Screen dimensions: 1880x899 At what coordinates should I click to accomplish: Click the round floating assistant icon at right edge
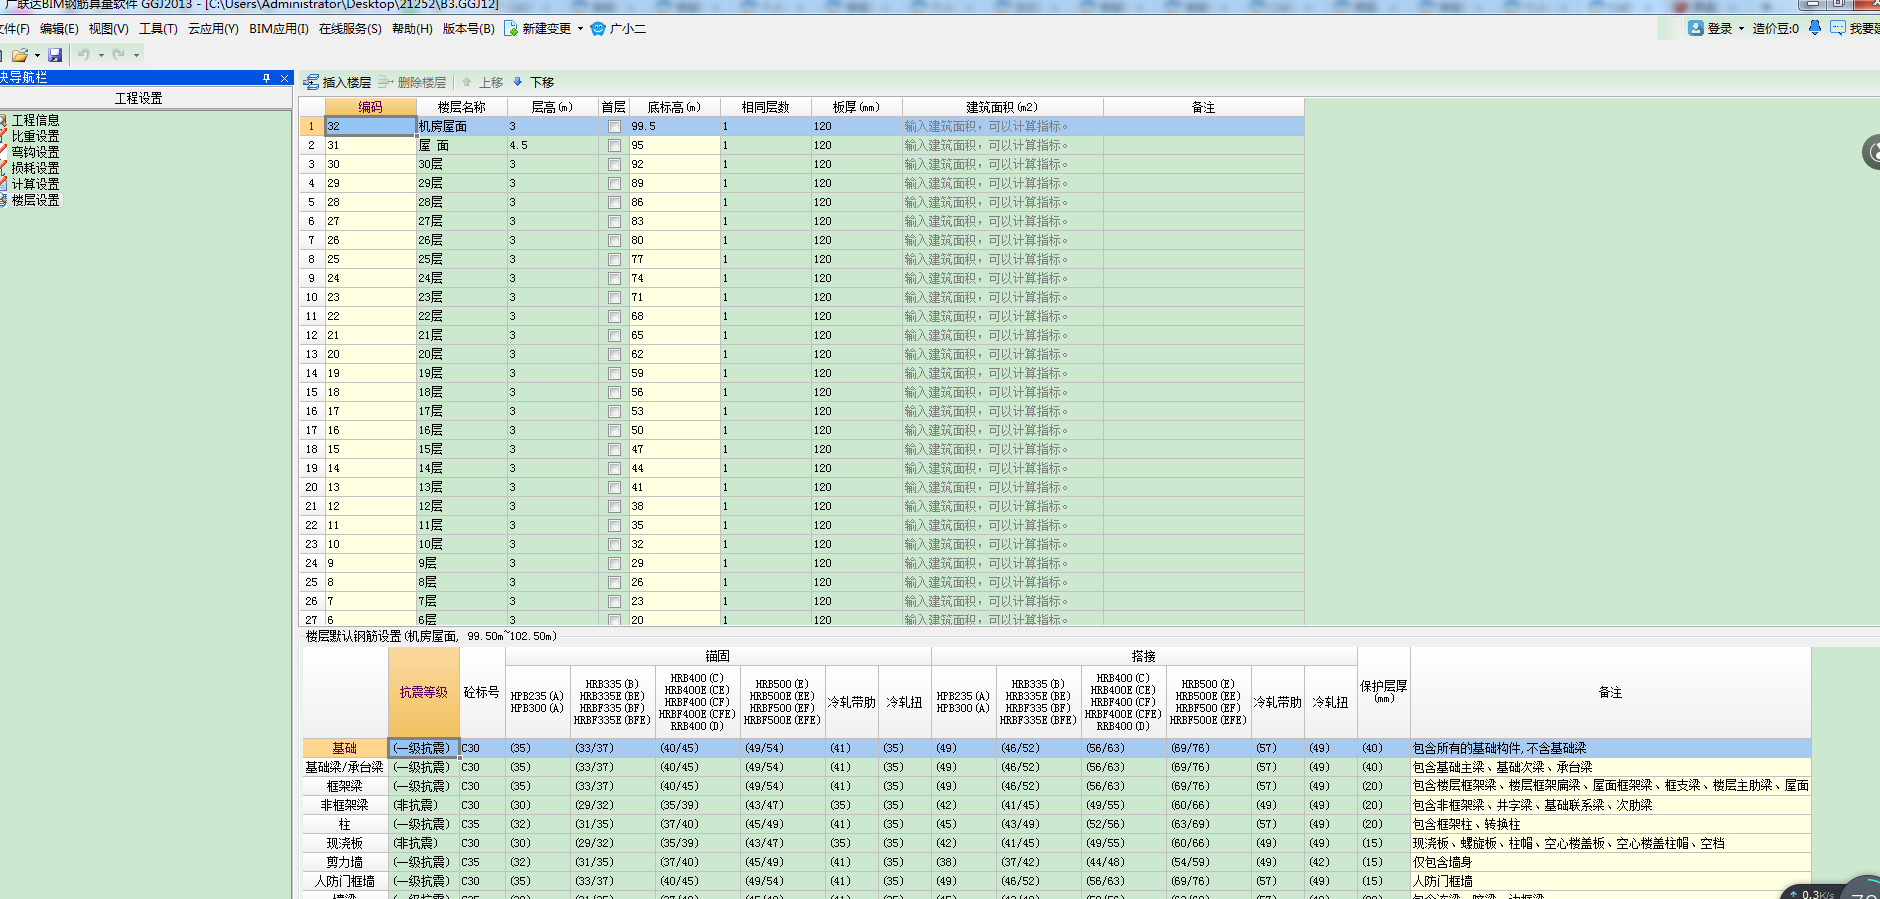point(1872,152)
